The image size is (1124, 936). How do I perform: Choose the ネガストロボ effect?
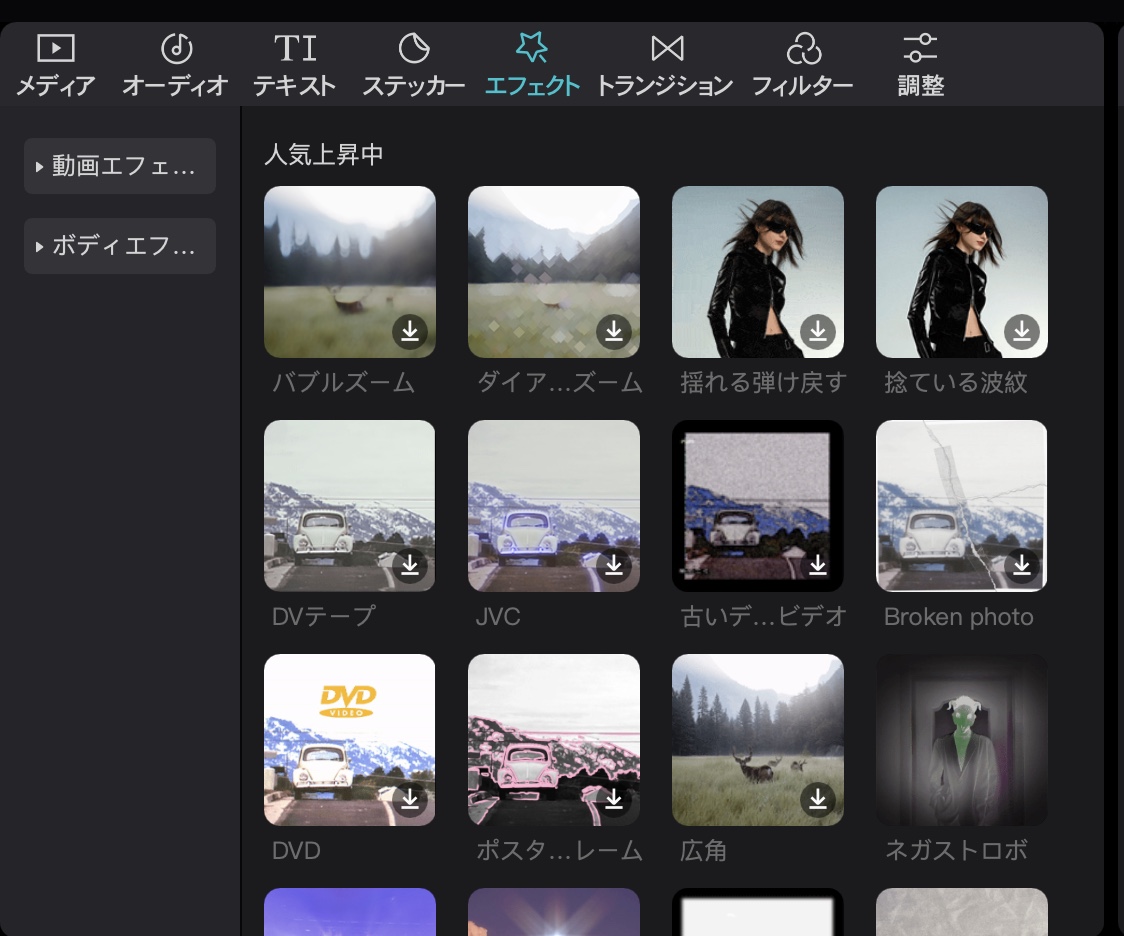click(x=961, y=740)
